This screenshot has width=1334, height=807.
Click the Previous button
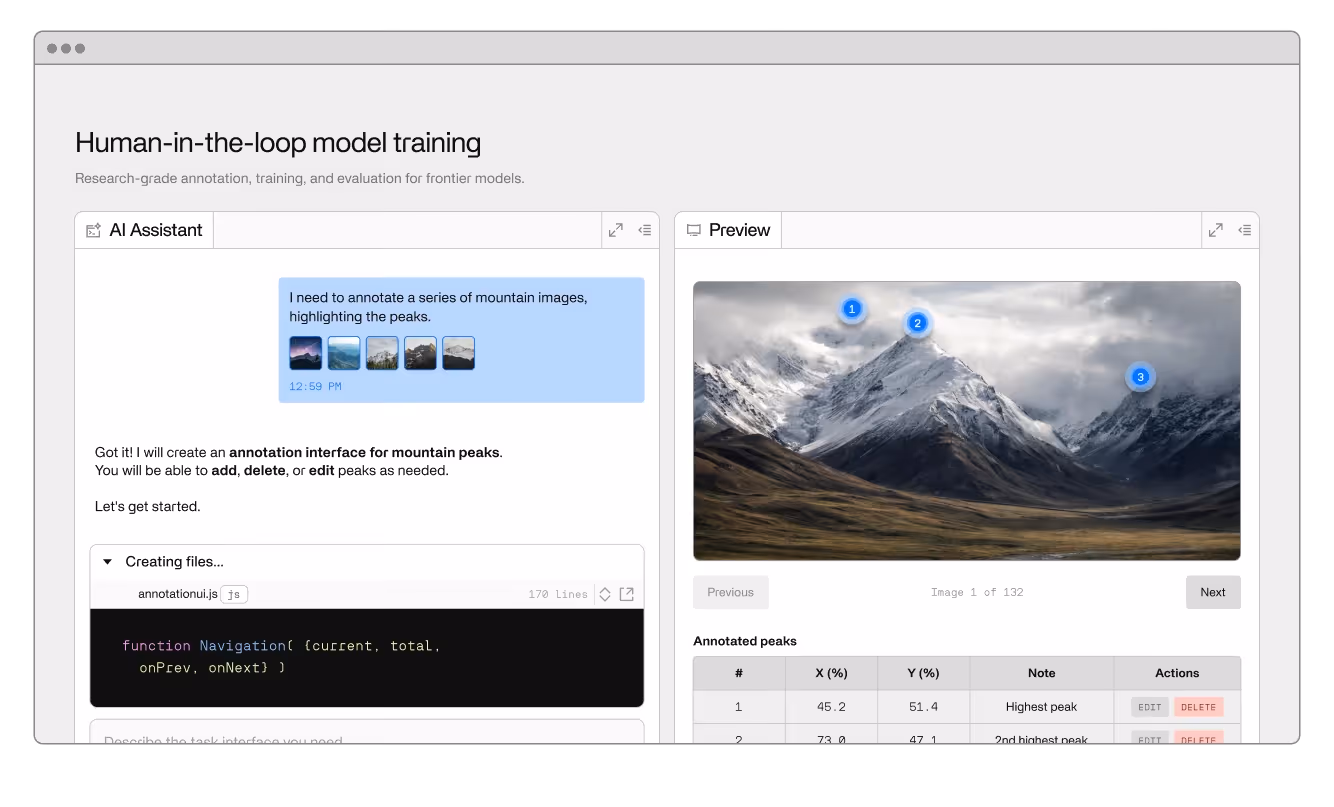[730, 592]
